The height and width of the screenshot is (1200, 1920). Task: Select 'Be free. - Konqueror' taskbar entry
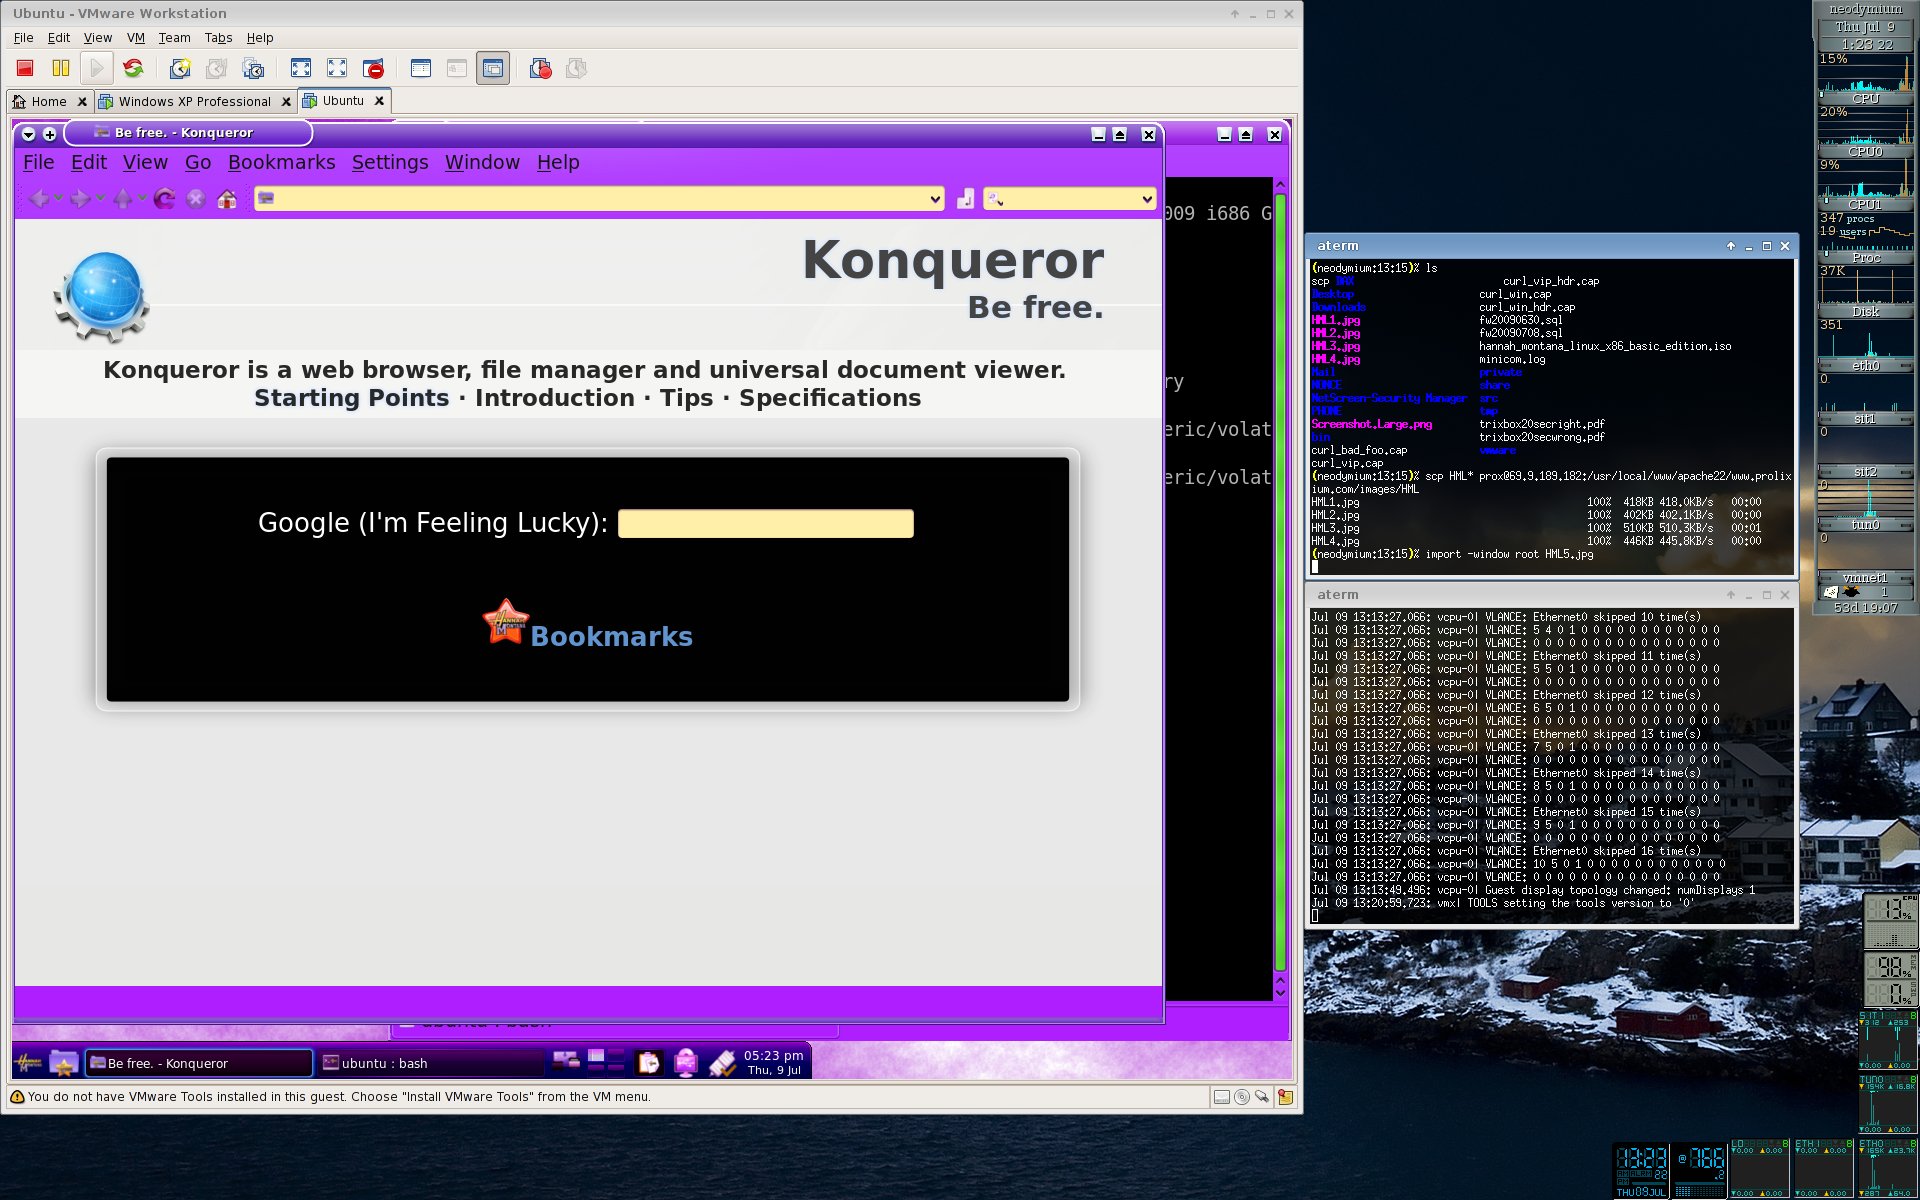(x=199, y=1063)
